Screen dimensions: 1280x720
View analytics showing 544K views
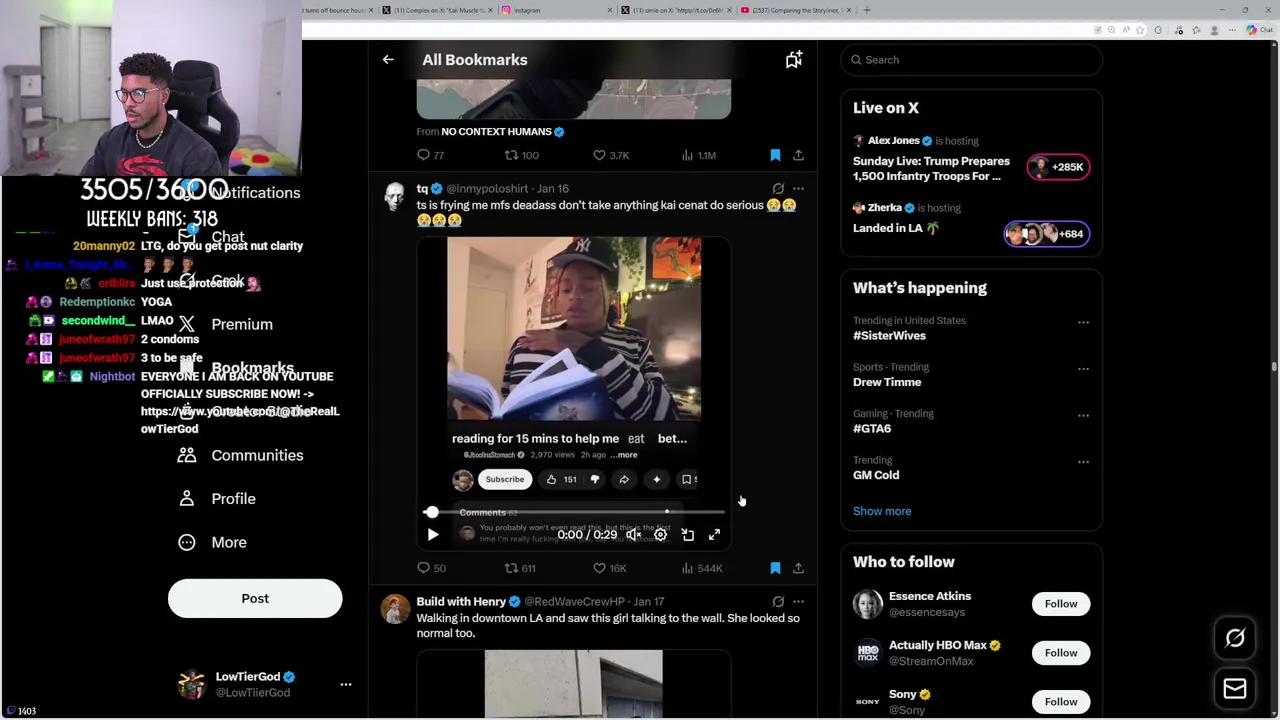point(701,568)
